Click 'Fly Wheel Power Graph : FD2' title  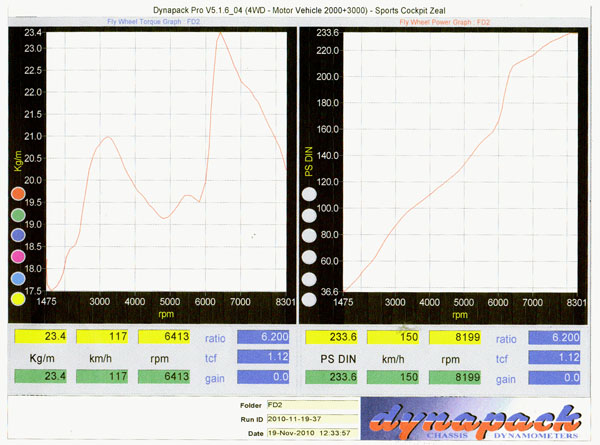pyautogui.click(x=445, y=22)
